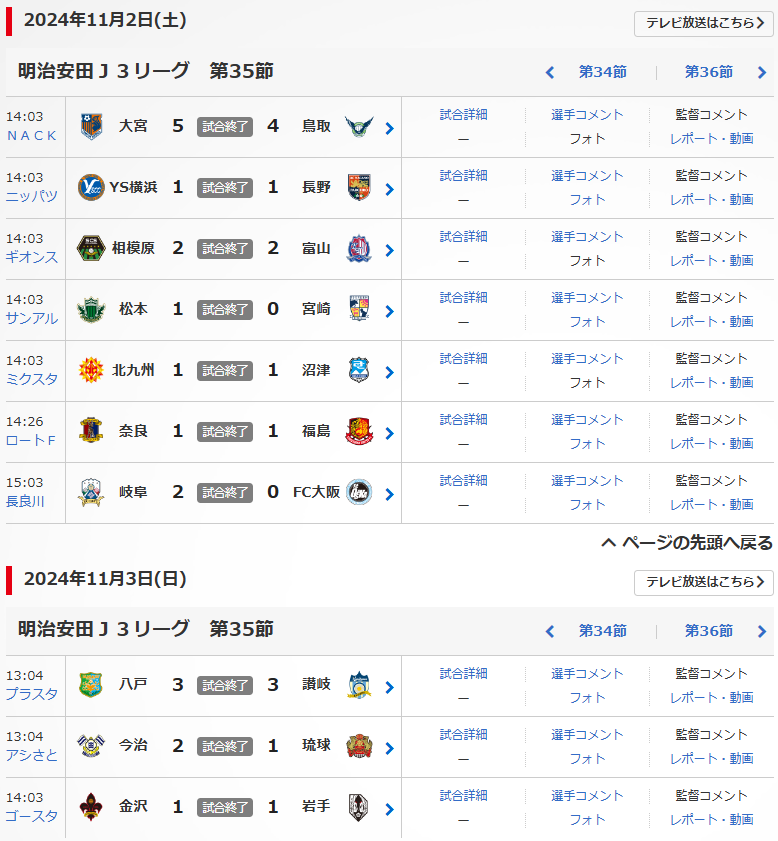Click the Tottori team crest icon
Viewport: 778px width, 841px height.
coord(358,127)
